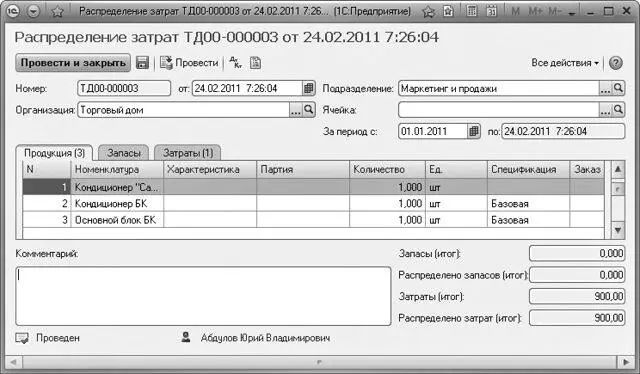Select row 'Кондиционер "Са...'
Image resolution: width=640 pixels, height=374 pixels.
pos(313,187)
